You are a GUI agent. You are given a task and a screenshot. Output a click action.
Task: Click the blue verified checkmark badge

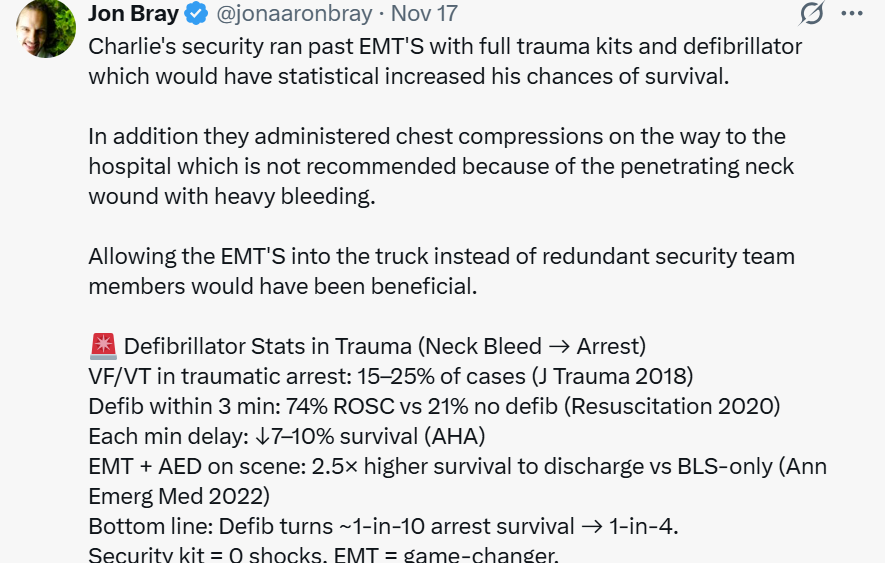click(x=198, y=15)
